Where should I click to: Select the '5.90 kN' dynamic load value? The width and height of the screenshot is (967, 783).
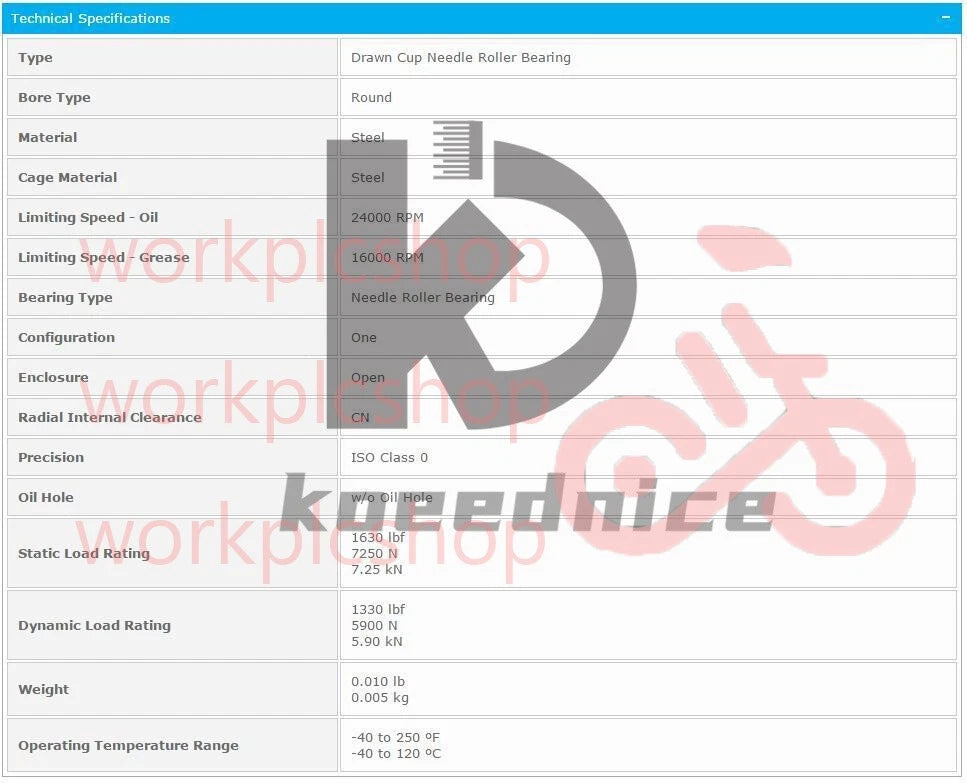click(377, 642)
